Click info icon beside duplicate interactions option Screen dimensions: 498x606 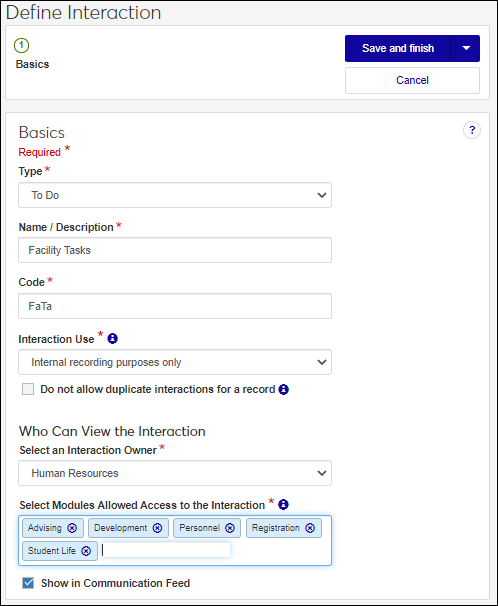tap(284, 389)
